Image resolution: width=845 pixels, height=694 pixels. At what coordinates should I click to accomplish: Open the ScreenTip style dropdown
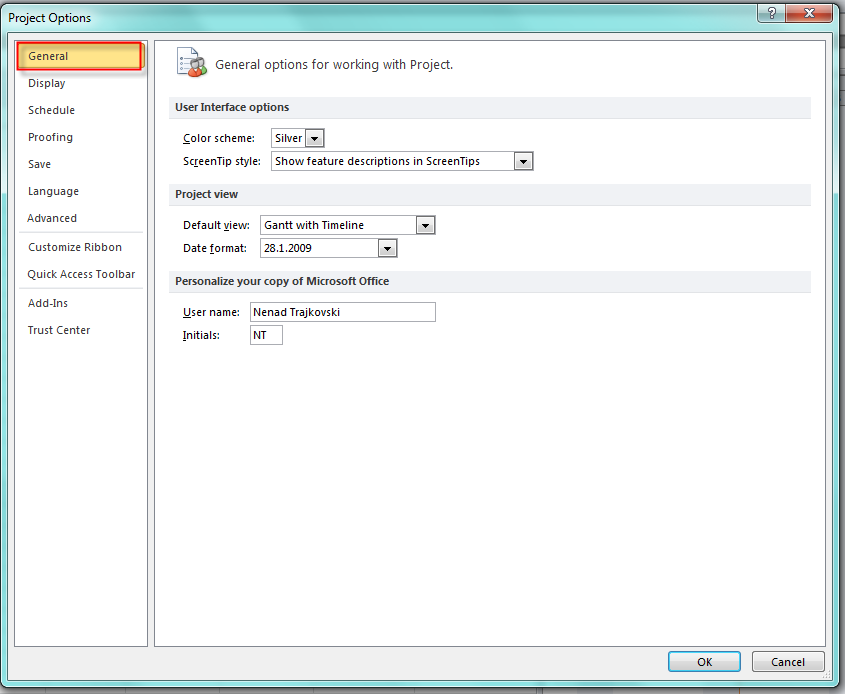[523, 161]
